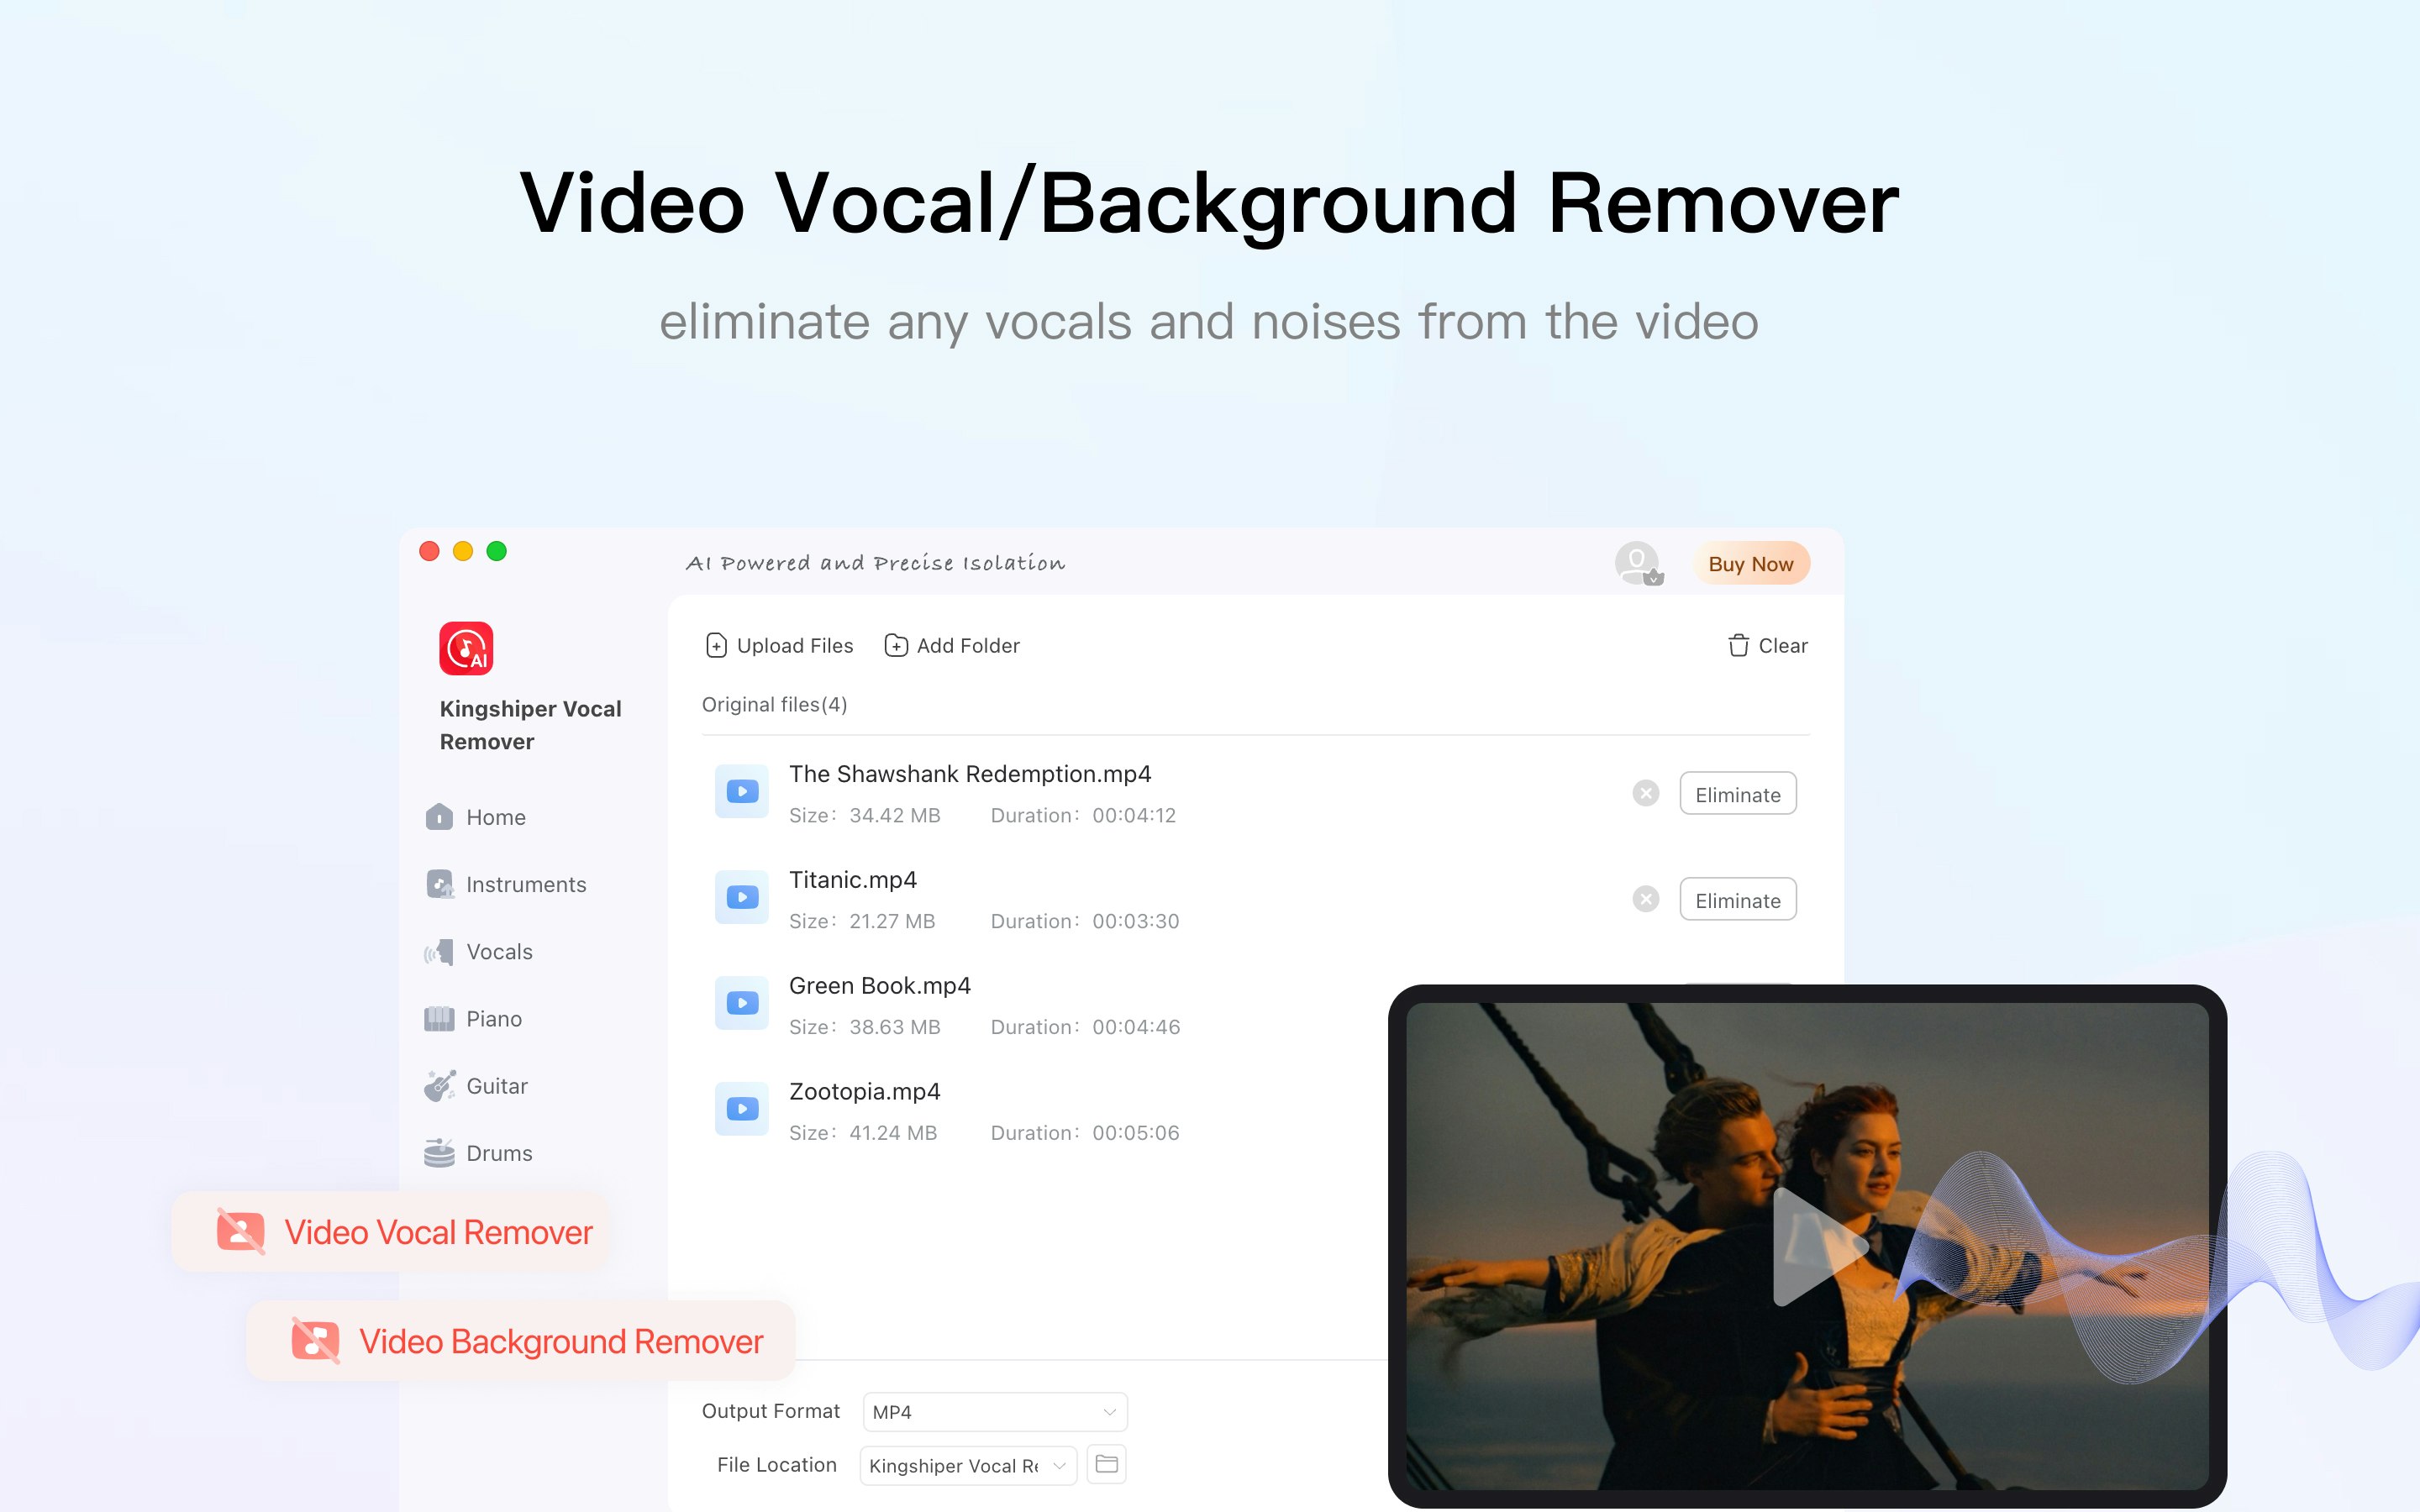Go to Home in sidebar
Screen dimensions: 2420x1512
pos(496,817)
